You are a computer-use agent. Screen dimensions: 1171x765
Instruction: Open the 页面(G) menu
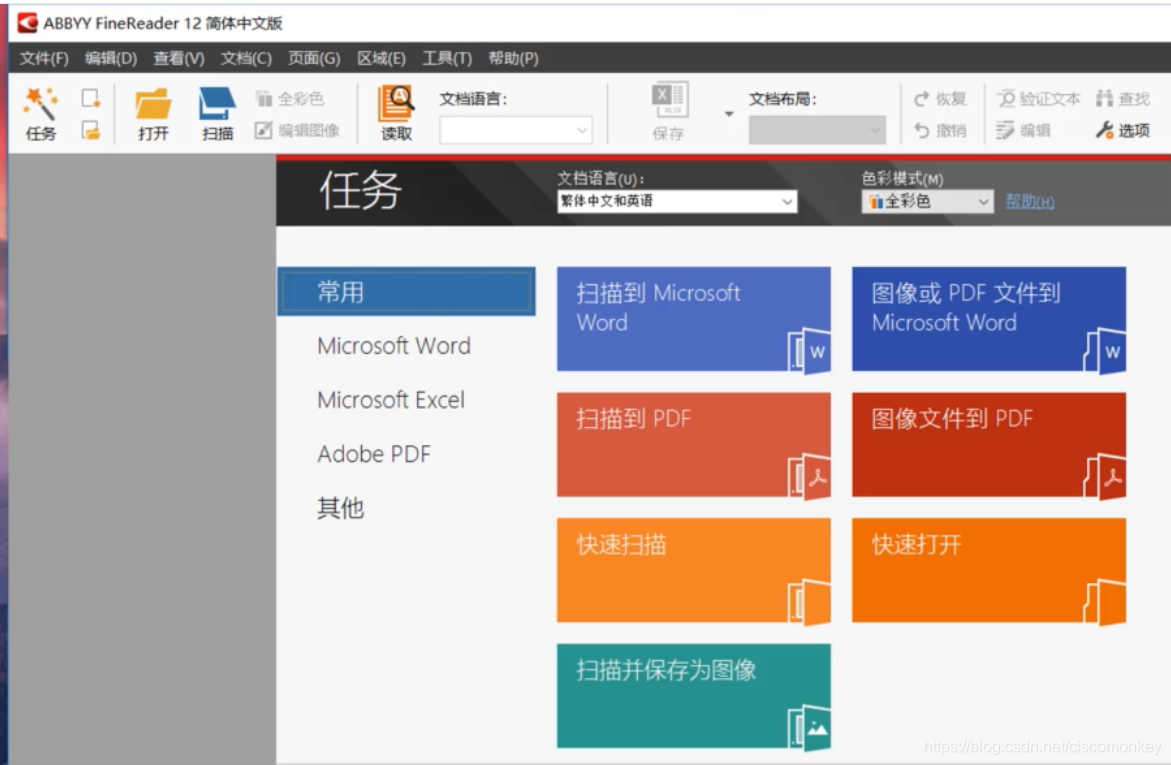point(314,58)
